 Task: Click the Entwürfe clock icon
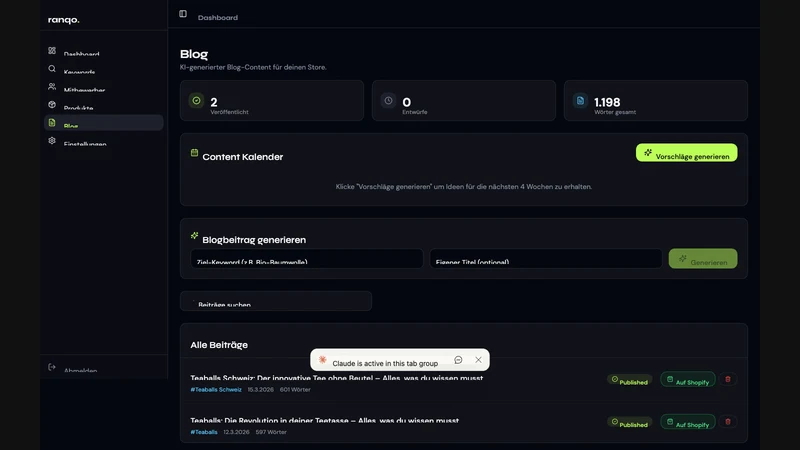point(388,101)
